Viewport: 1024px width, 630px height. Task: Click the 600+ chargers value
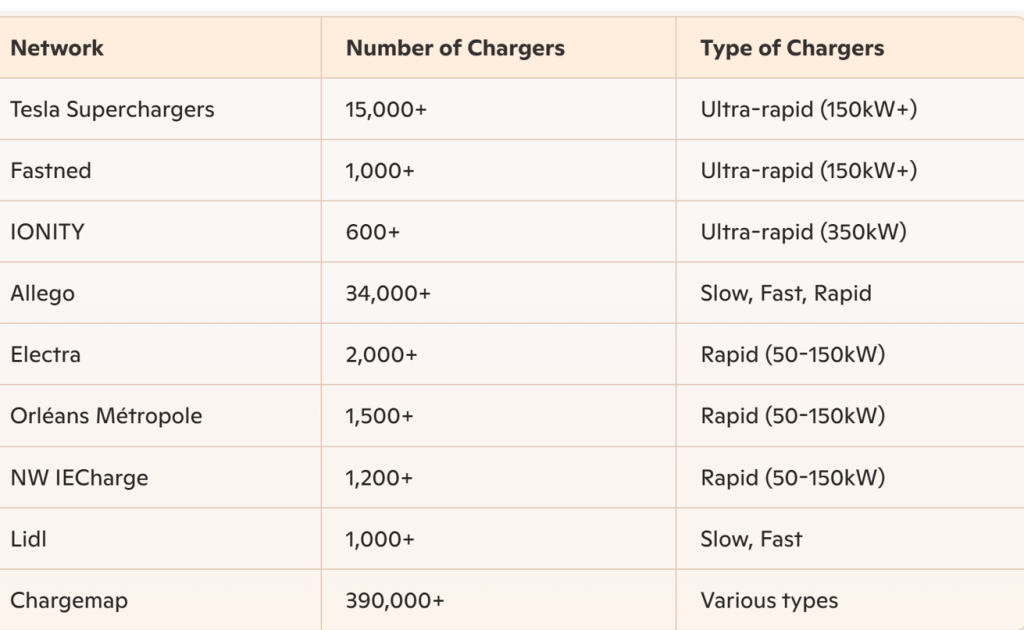(x=372, y=232)
